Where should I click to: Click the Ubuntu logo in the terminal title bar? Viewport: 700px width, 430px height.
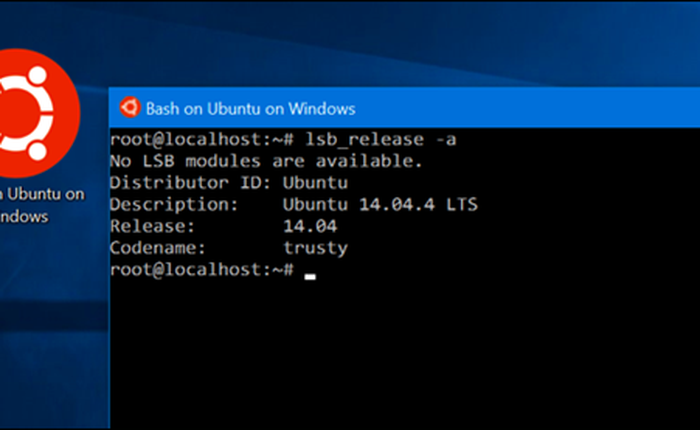[130, 108]
